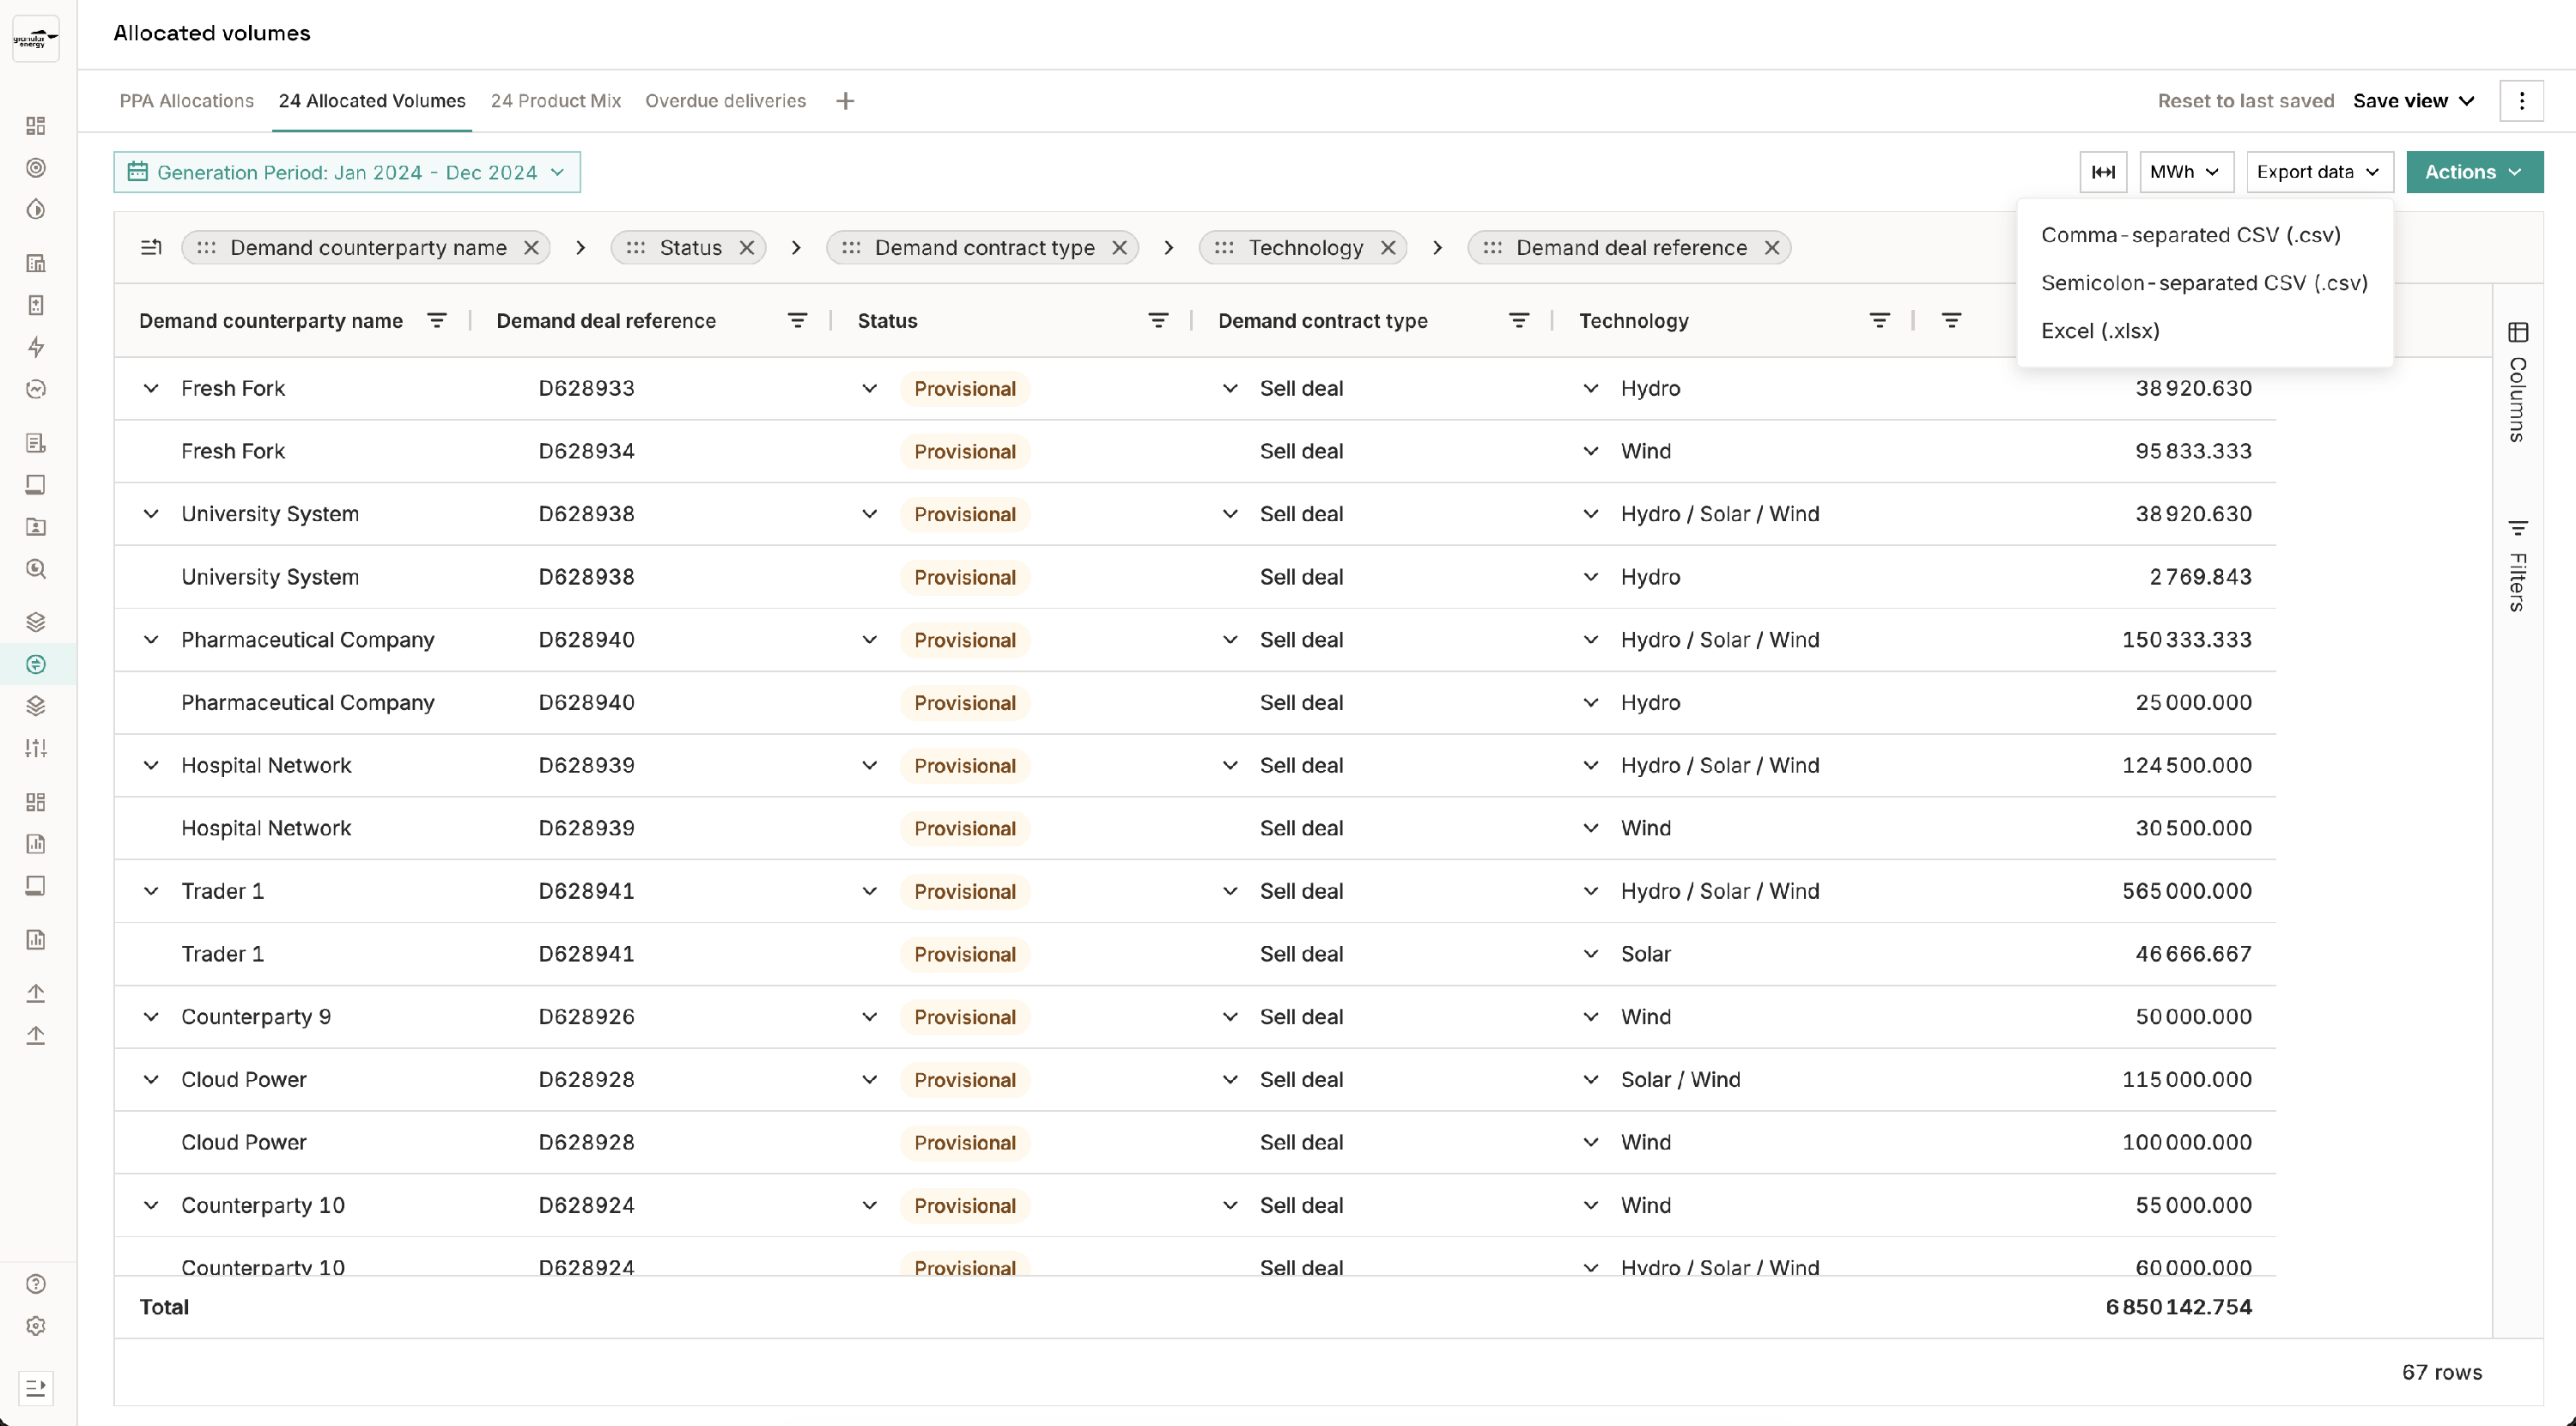Switch to the 24 Product Mix tab

coord(555,101)
